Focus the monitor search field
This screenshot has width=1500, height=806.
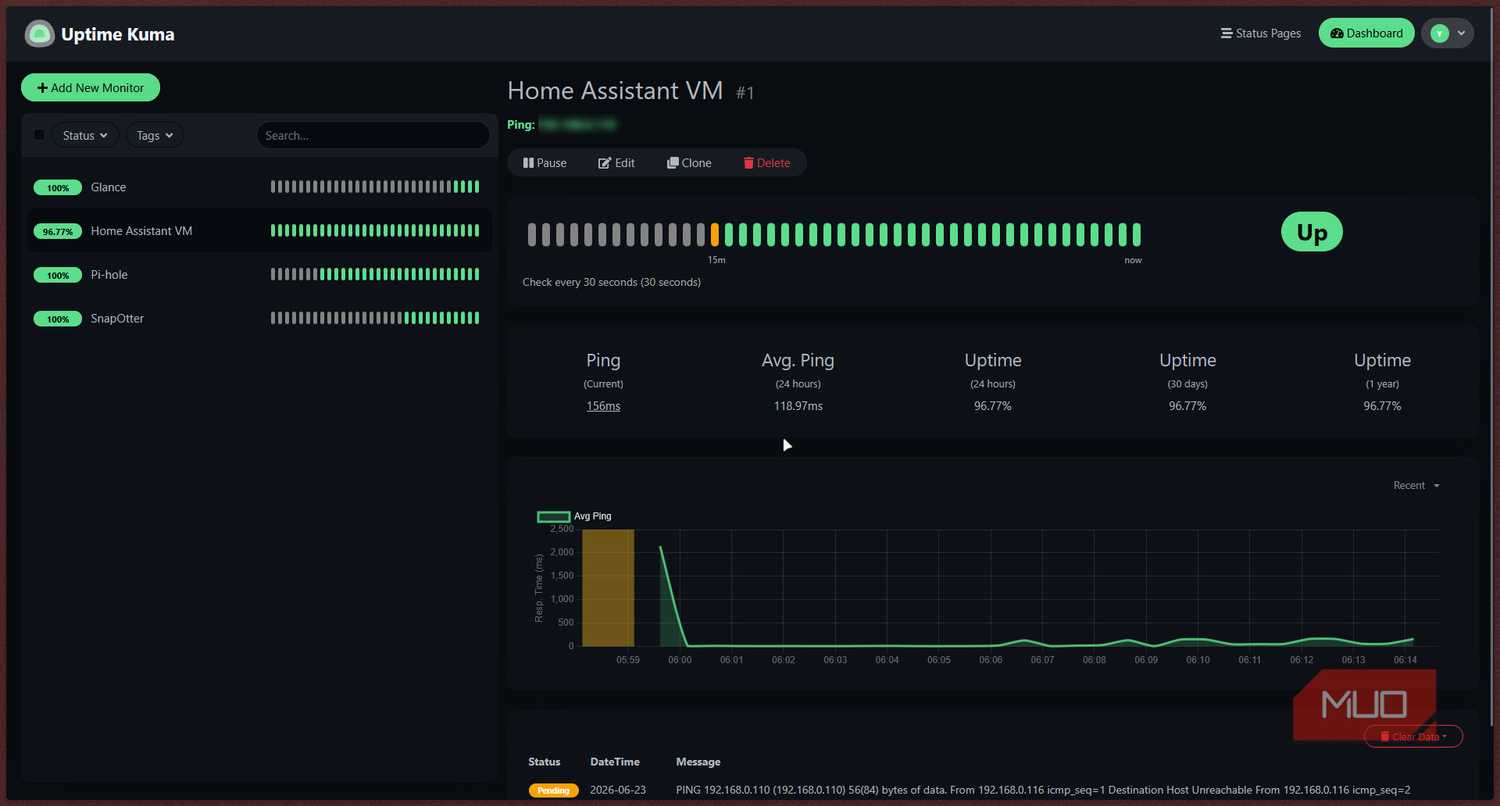[372, 135]
